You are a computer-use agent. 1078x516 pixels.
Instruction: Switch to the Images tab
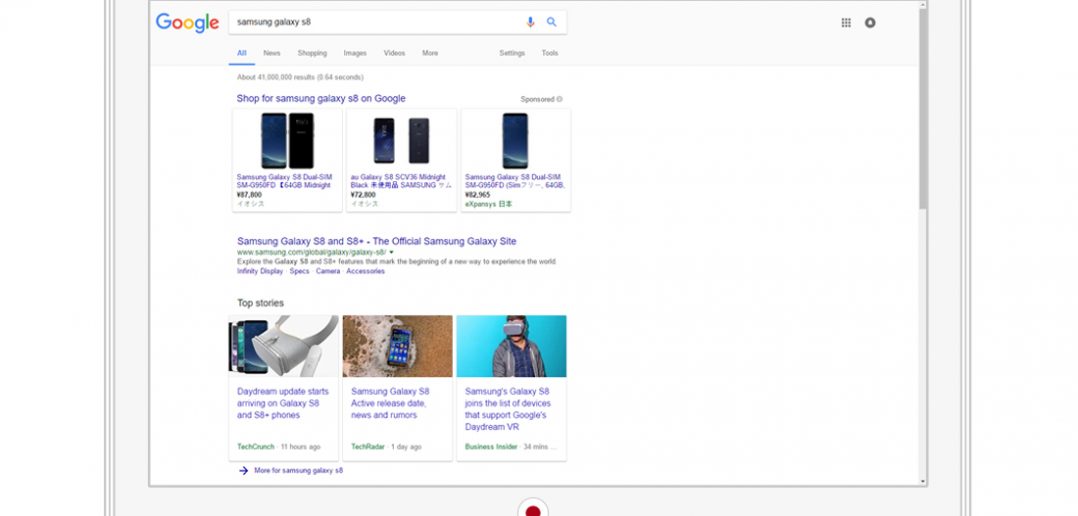[355, 53]
